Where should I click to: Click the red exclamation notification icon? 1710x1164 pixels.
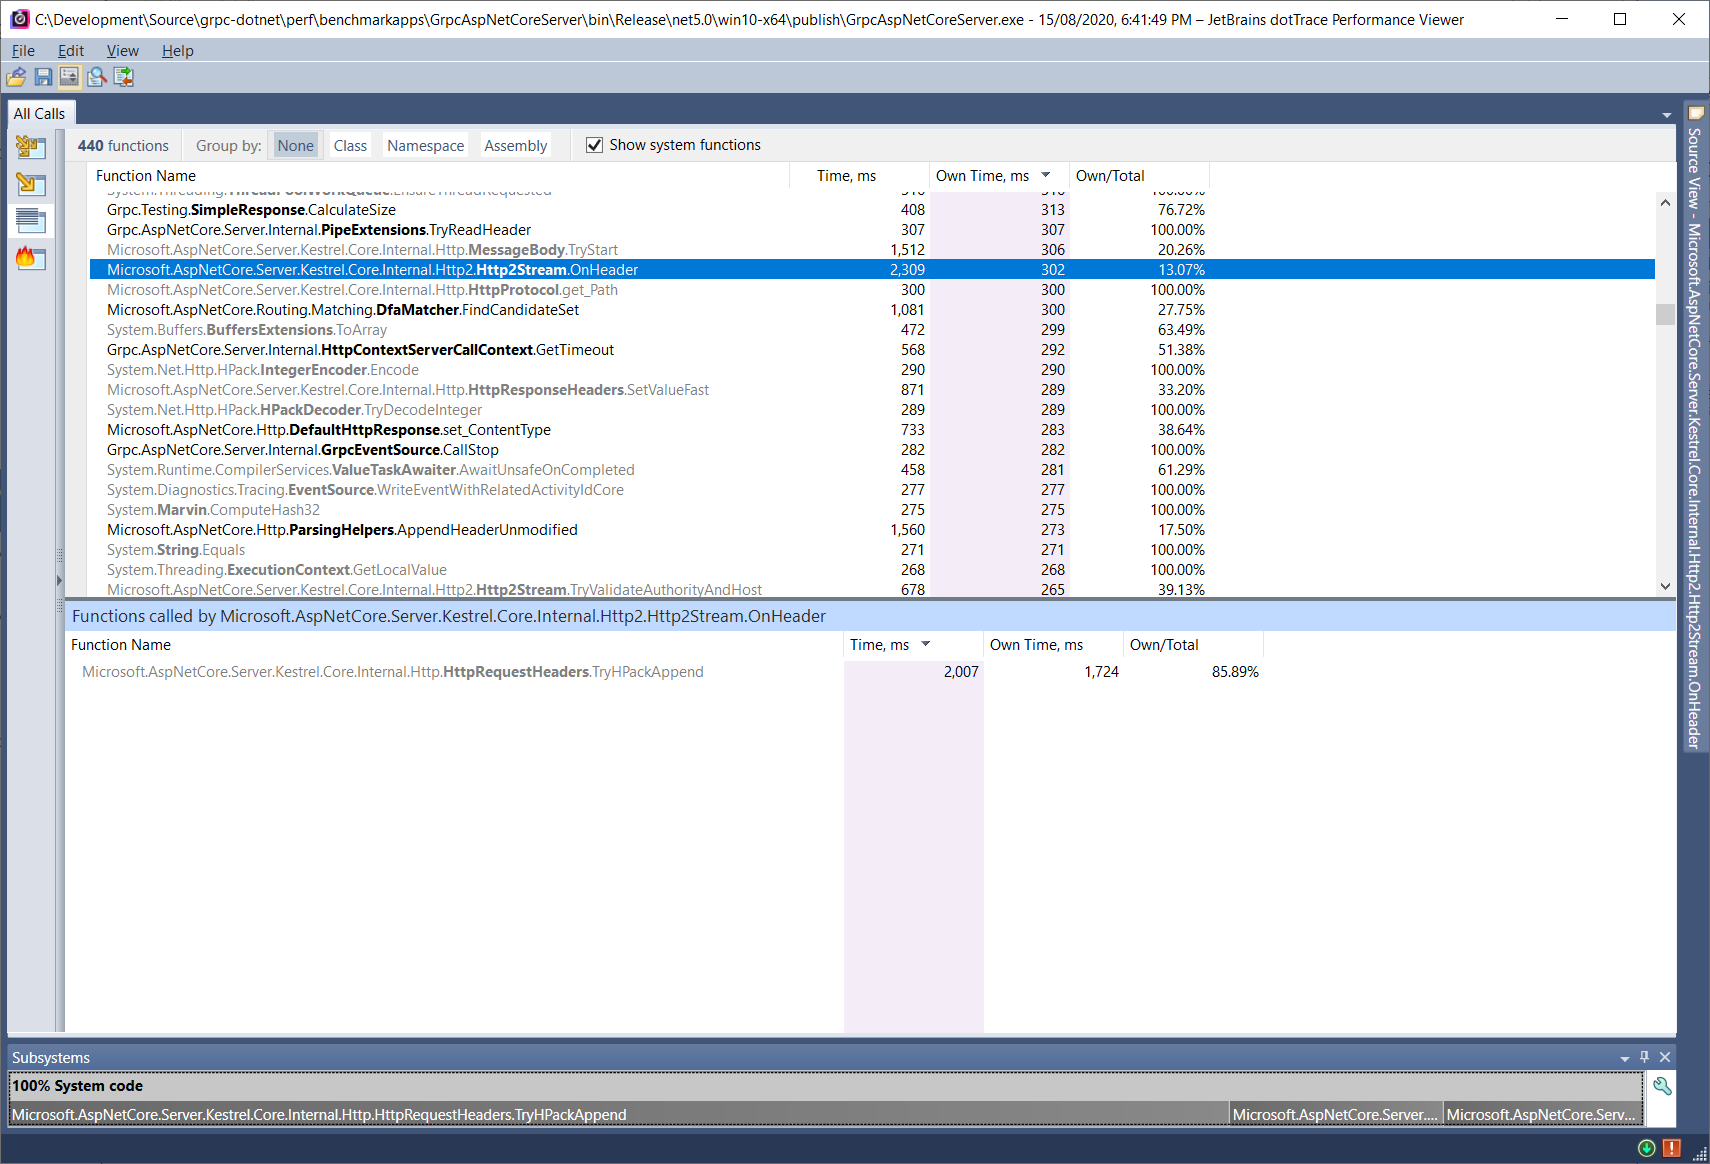click(1671, 1148)
